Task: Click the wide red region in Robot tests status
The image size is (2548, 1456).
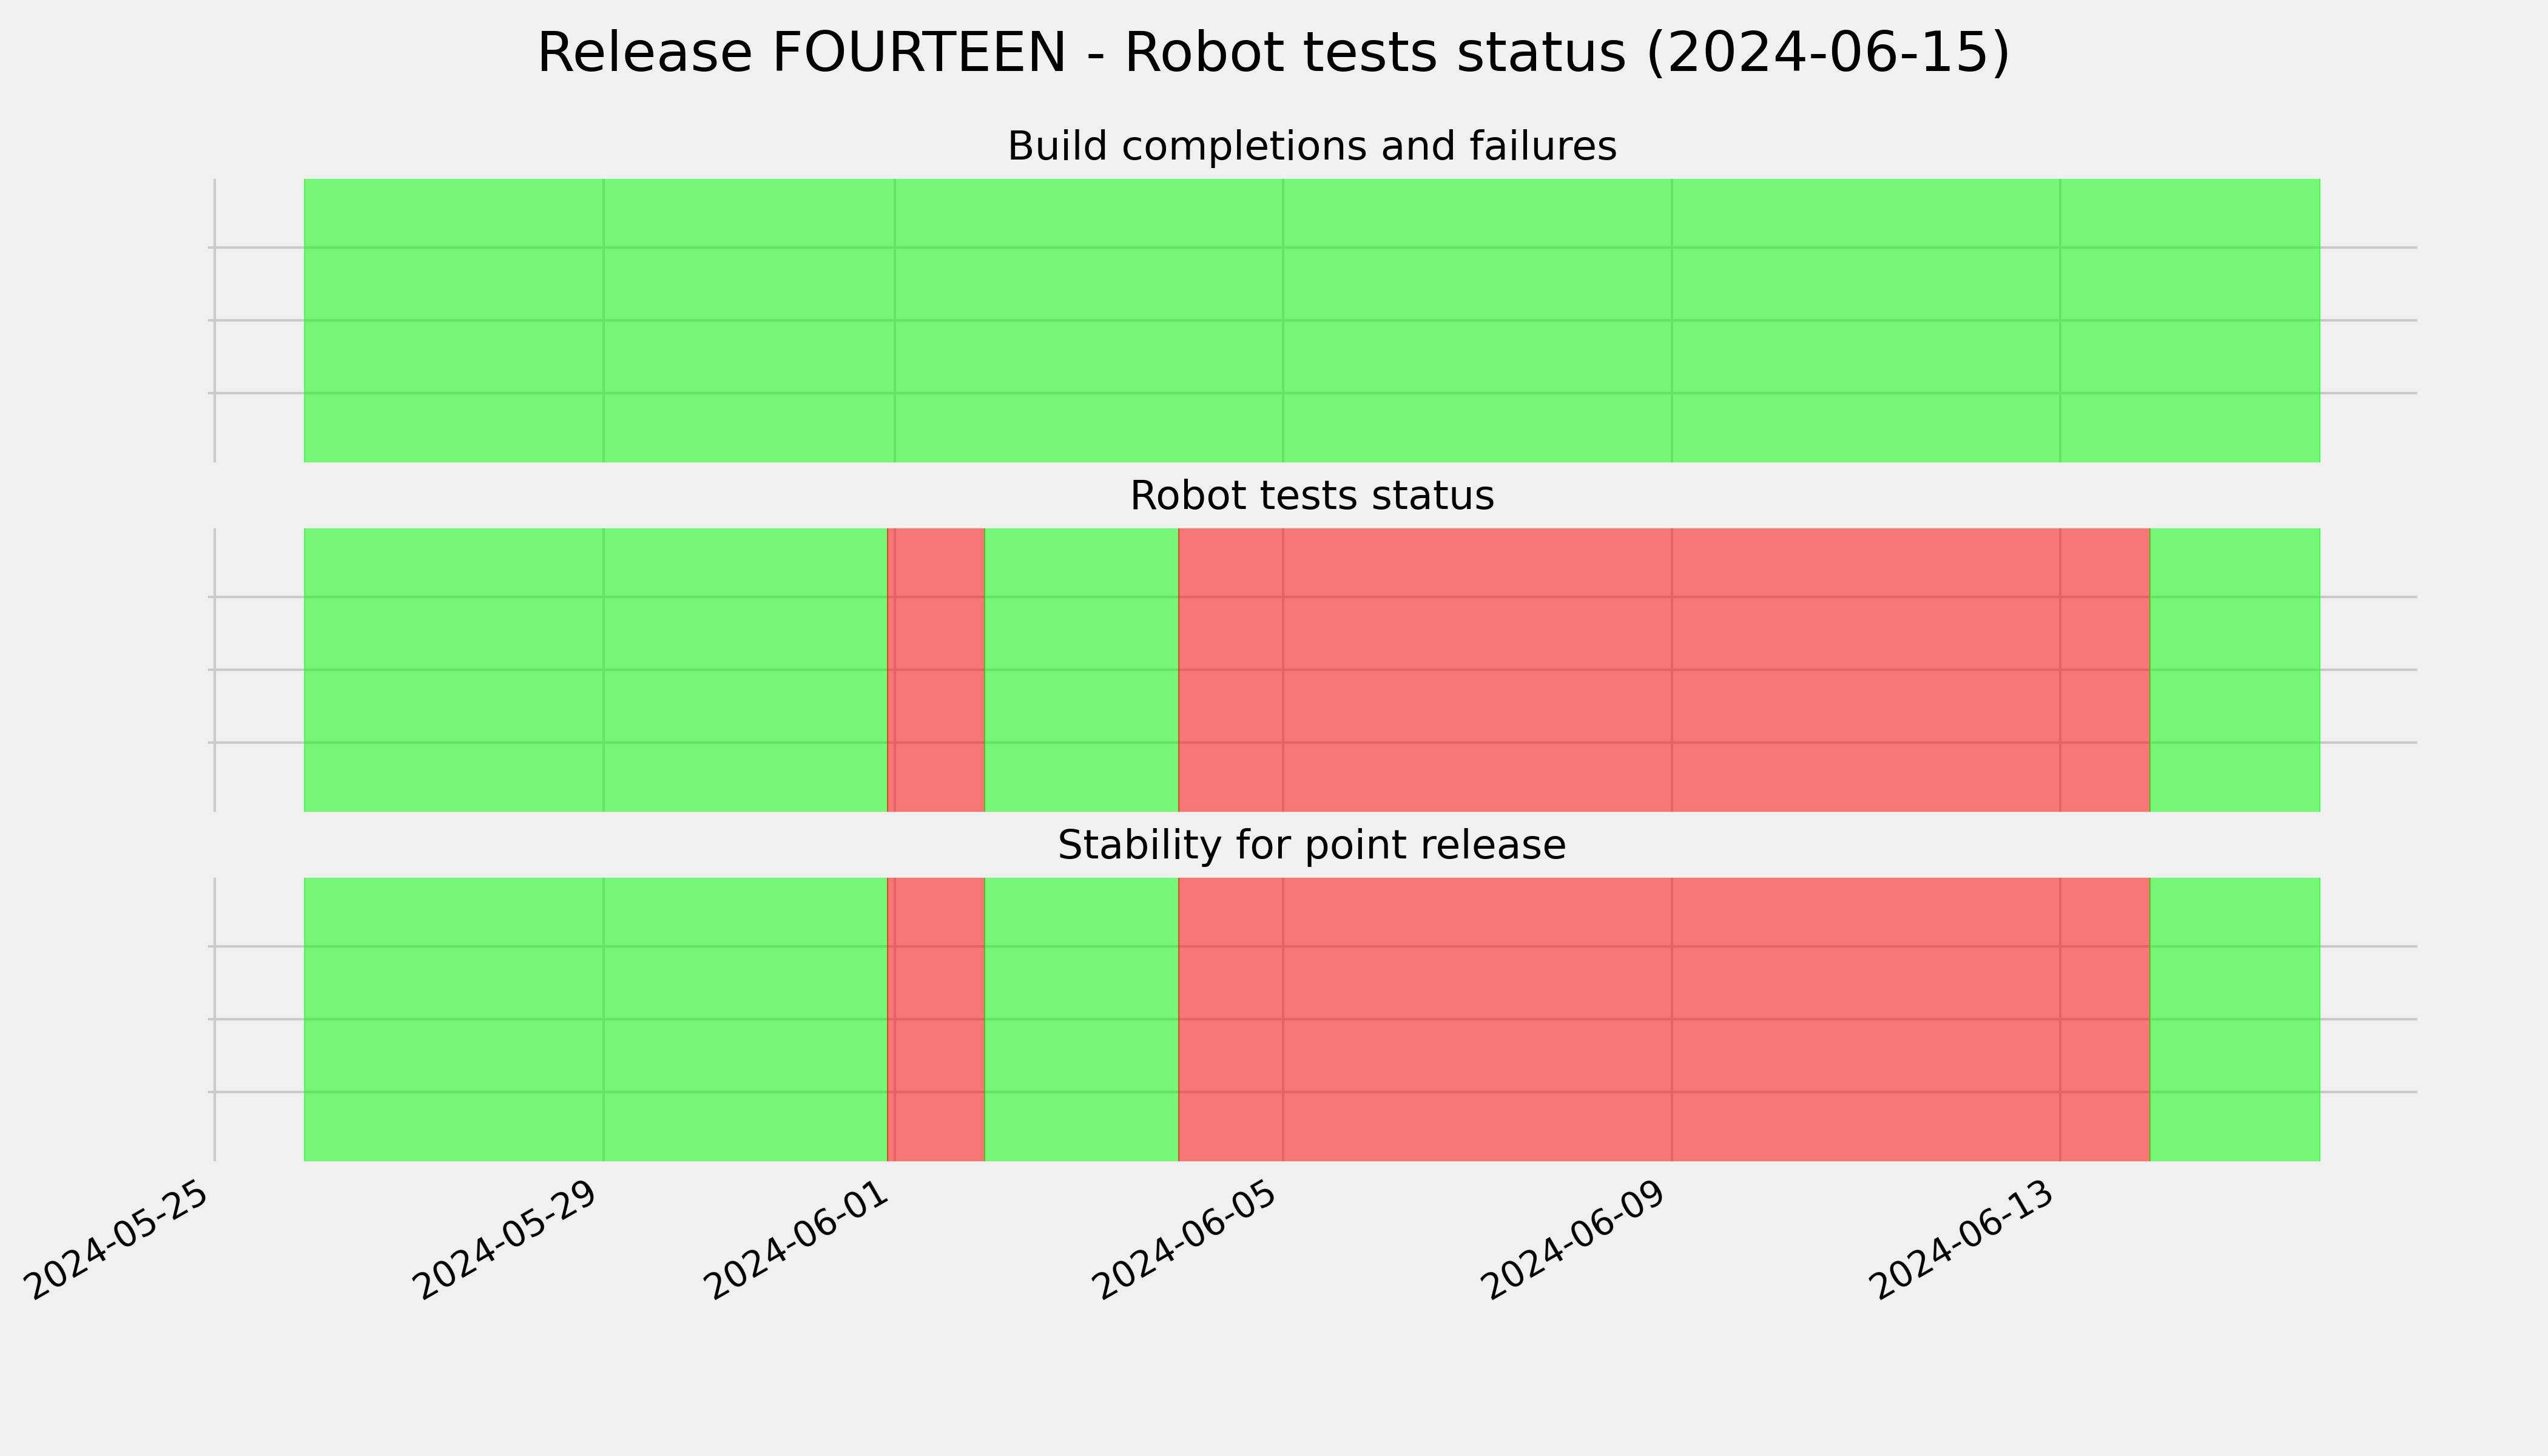Action: 1664,670
